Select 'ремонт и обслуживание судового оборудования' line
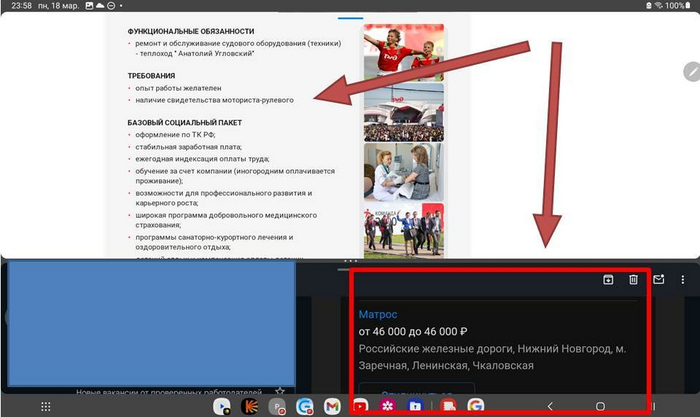The width and height of the screenshot is (700, 417). pos(238,43)
